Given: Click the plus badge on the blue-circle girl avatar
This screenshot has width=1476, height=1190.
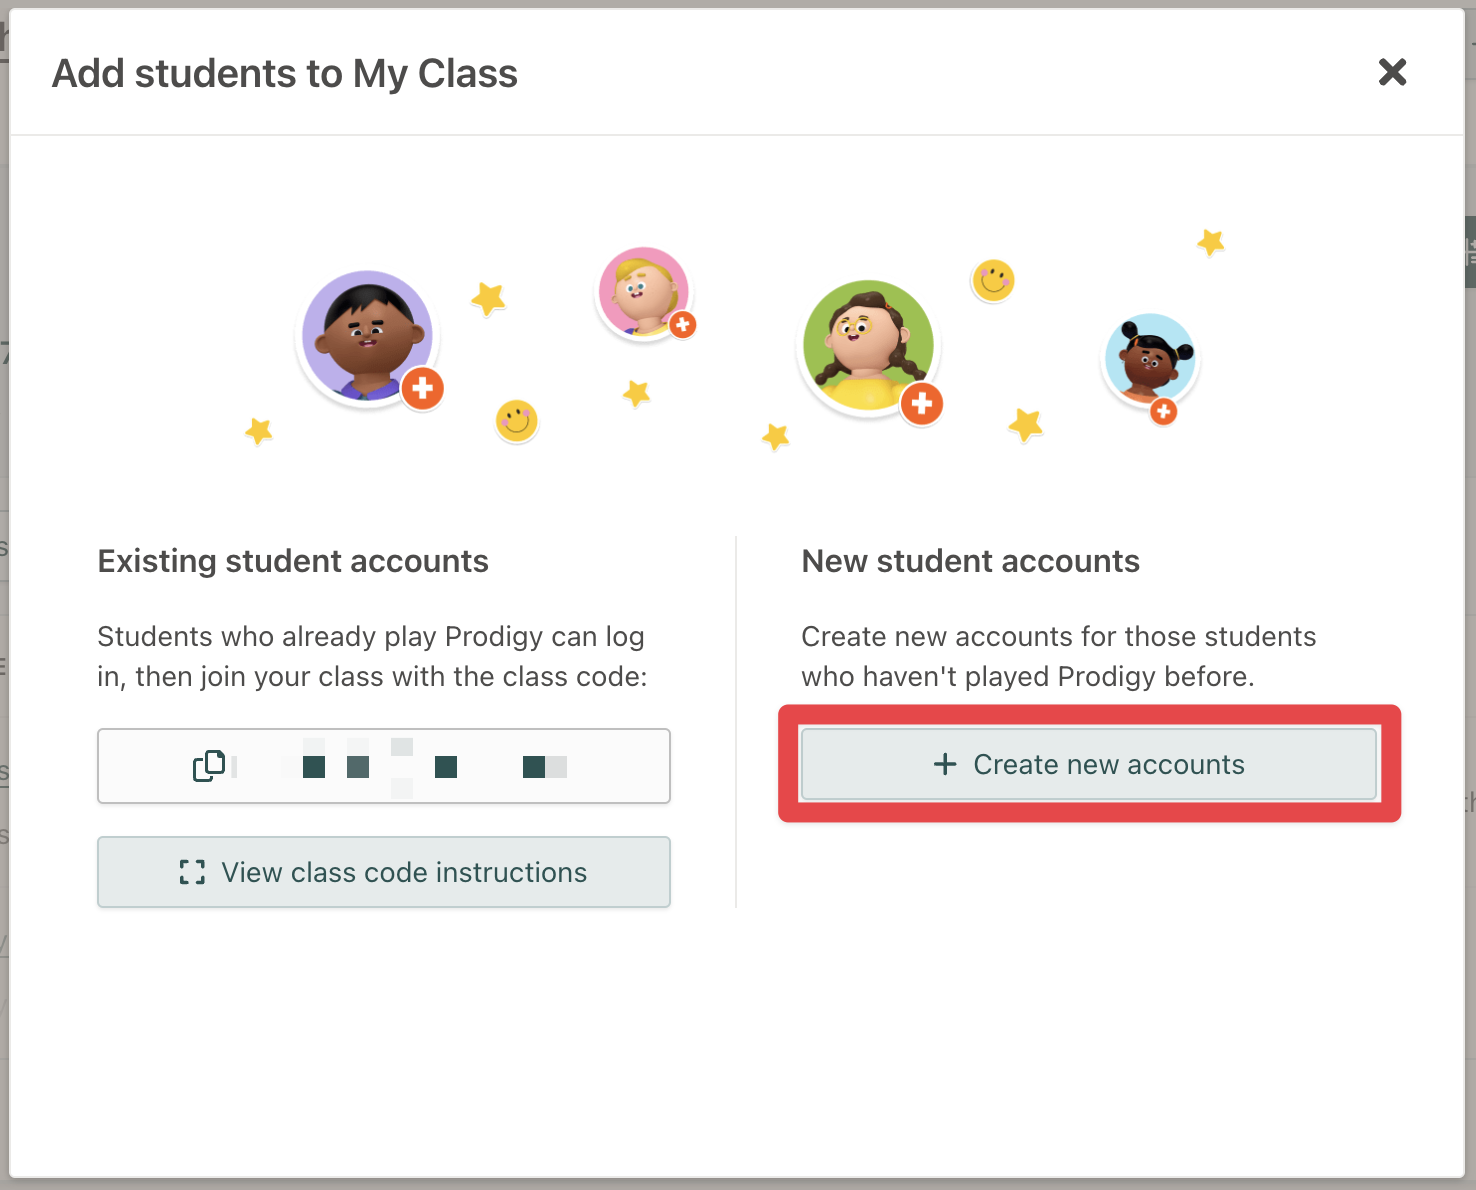Looking at the screenshot, I should pyautogui.click(x=1165, y=409).
